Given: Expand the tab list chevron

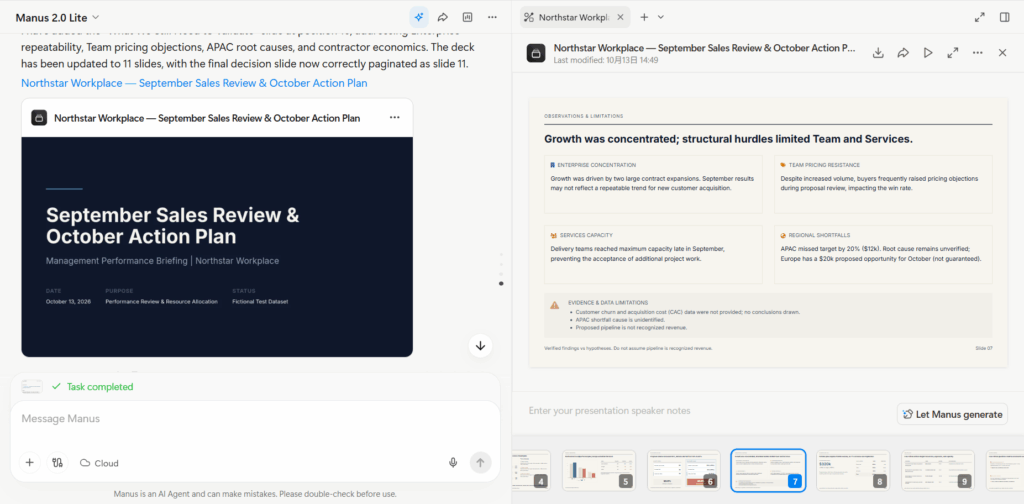Looking at the screenshot, I should (661, 18).
